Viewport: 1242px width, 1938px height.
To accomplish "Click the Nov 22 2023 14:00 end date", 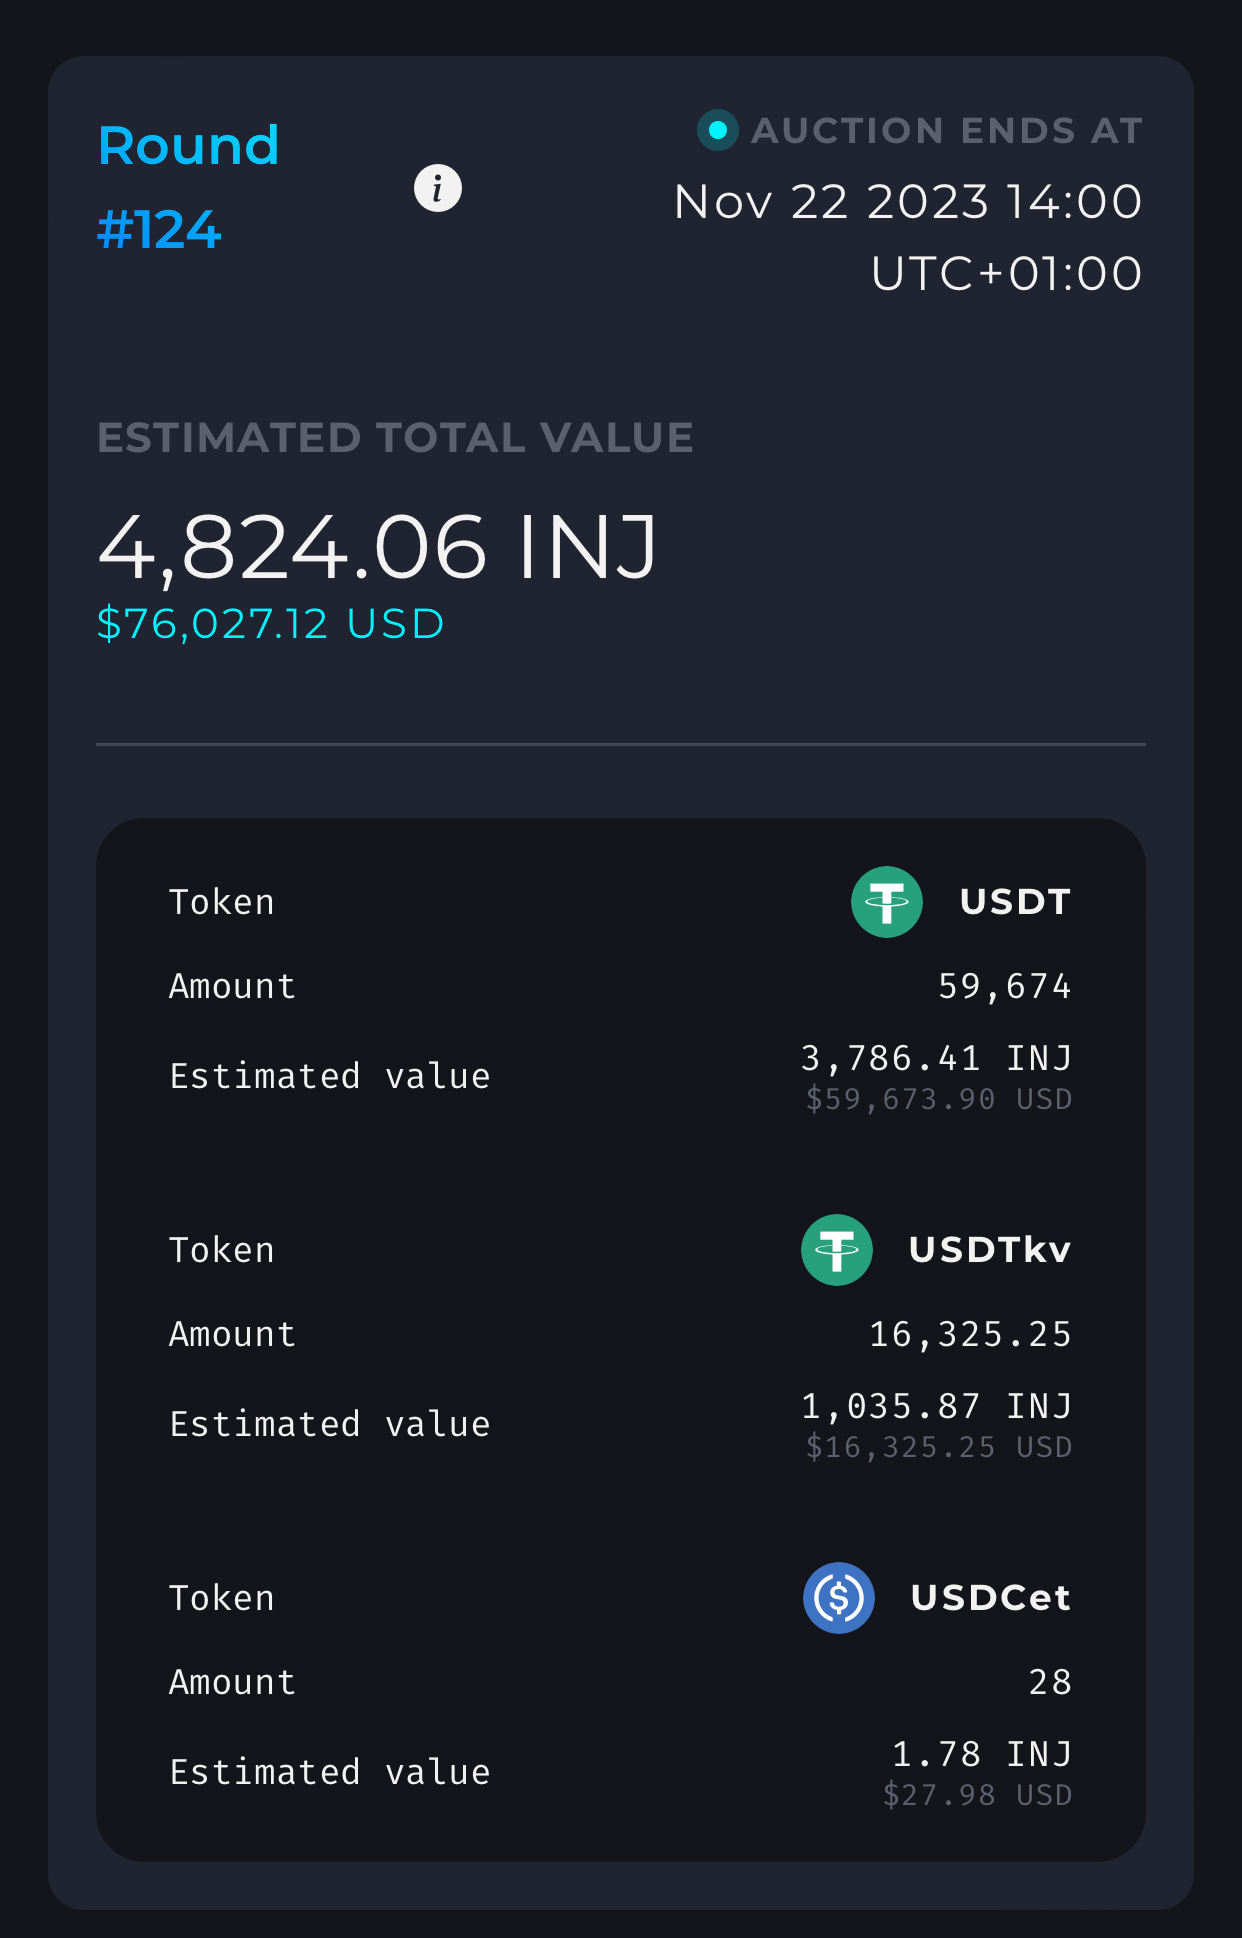I will pos(907,202).
